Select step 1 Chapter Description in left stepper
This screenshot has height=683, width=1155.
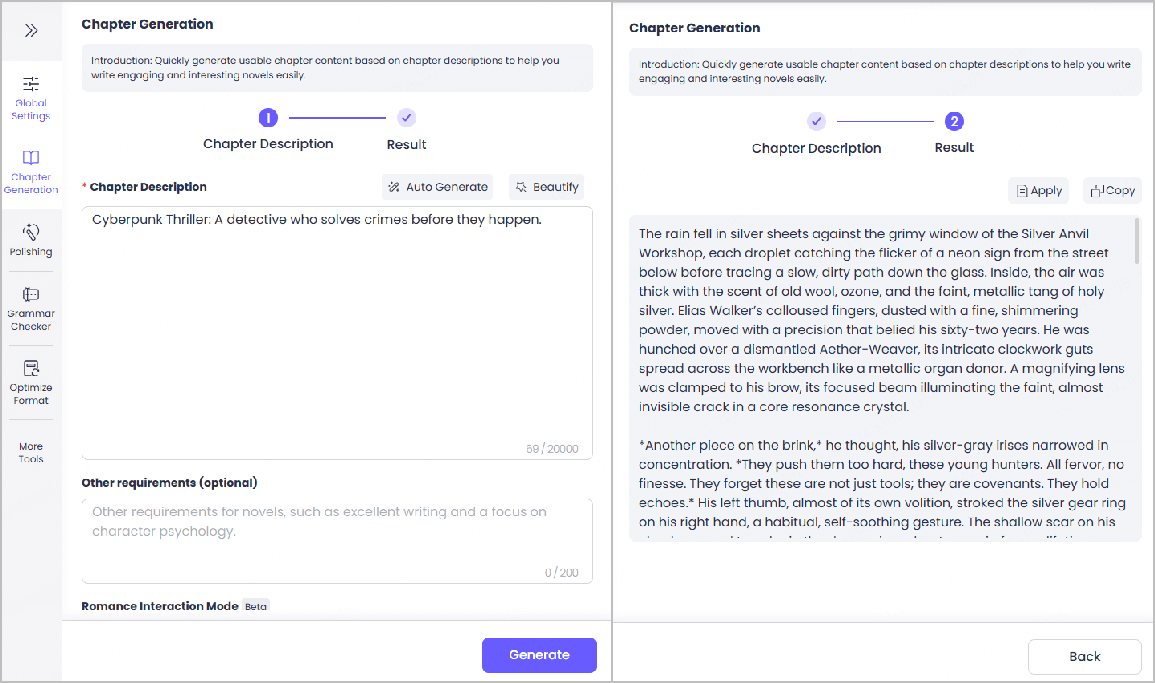click(268, 118)
